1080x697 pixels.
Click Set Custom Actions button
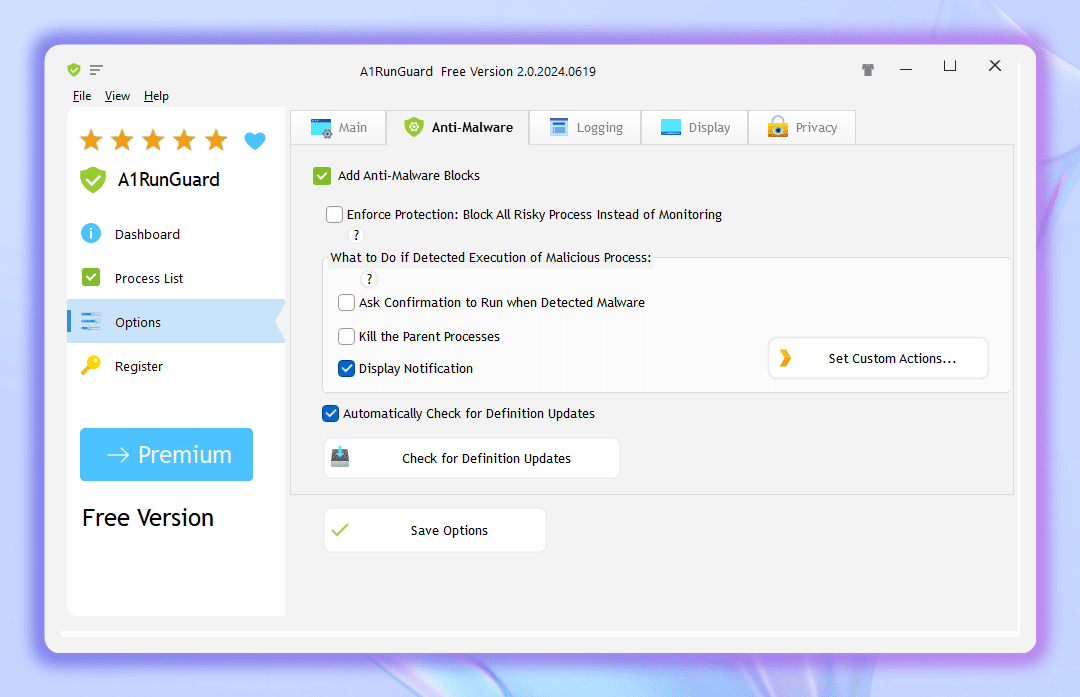tap(878, 358)
